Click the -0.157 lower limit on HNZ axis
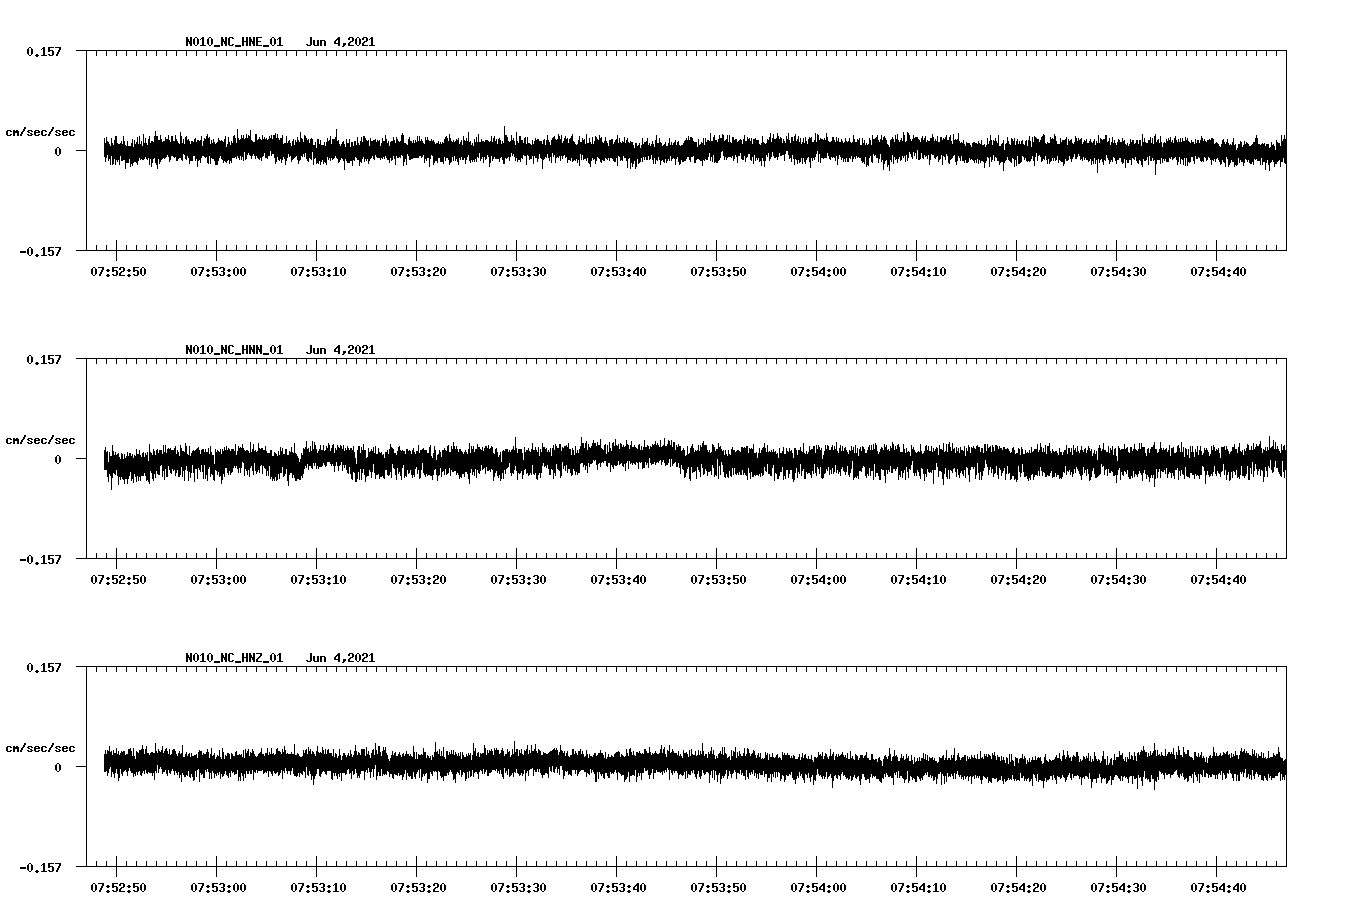The width and height of the screenshot is (1358, 924). [41, 867]
